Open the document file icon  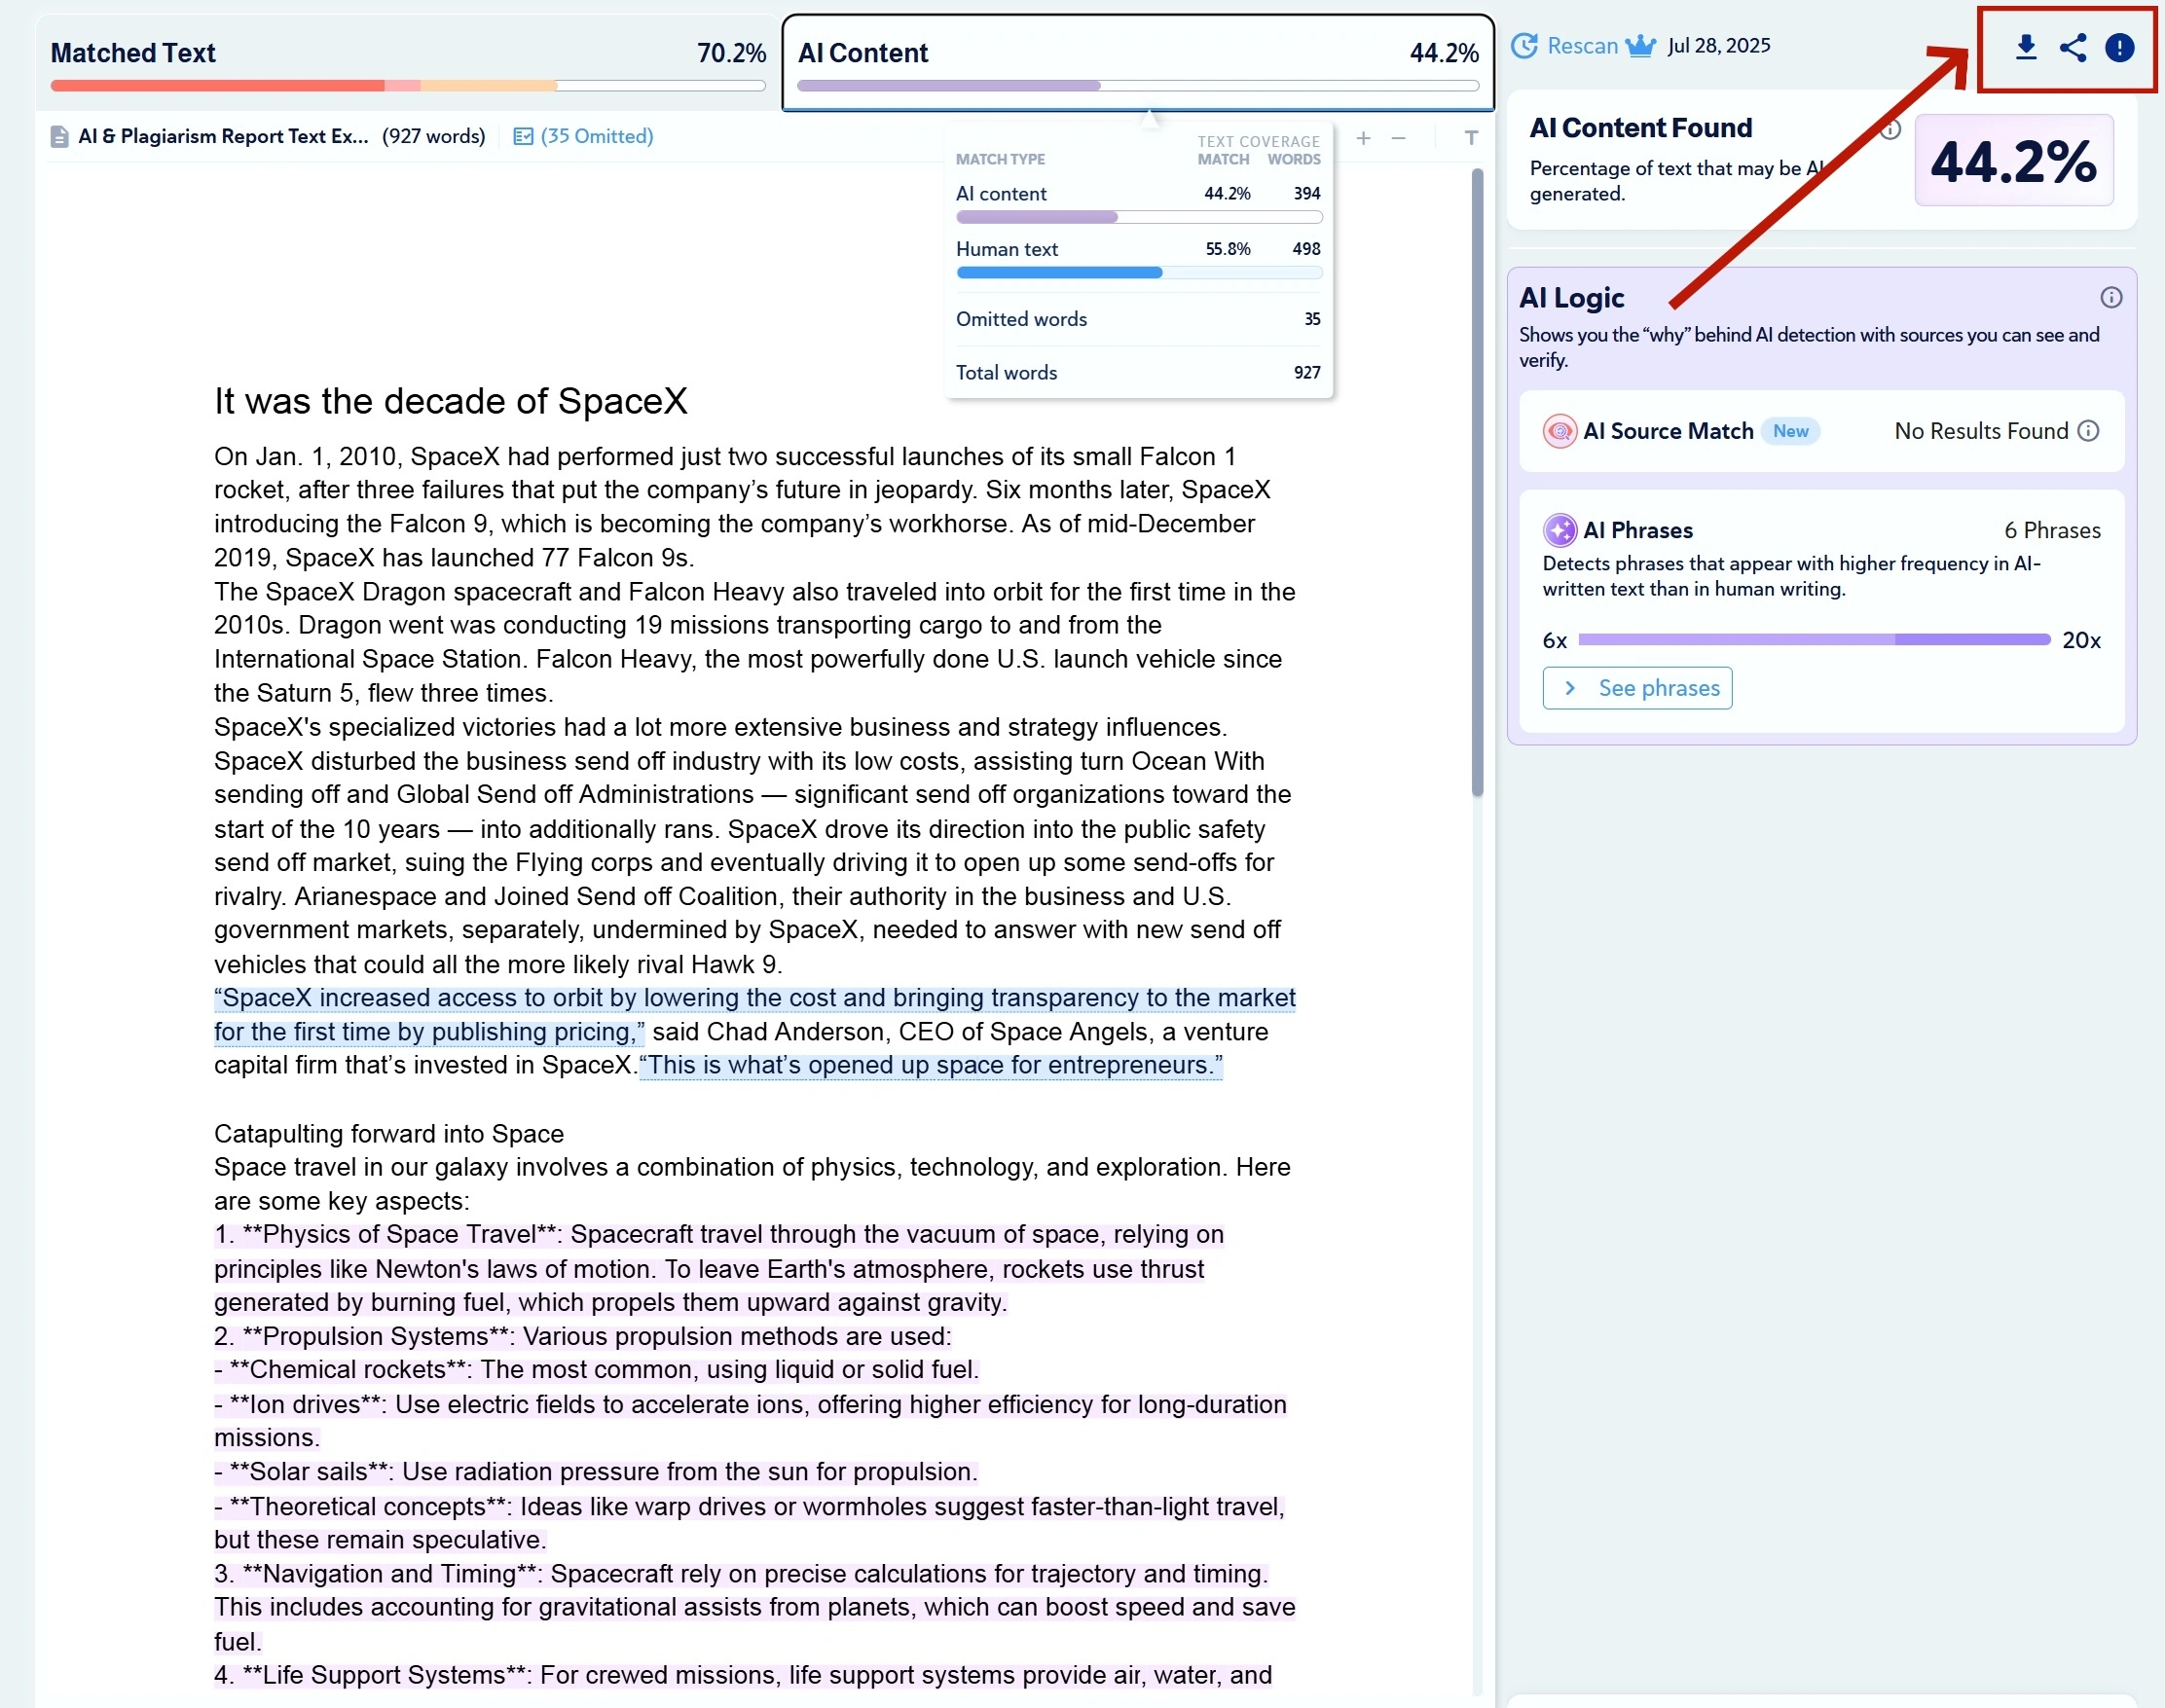[60, 137]
